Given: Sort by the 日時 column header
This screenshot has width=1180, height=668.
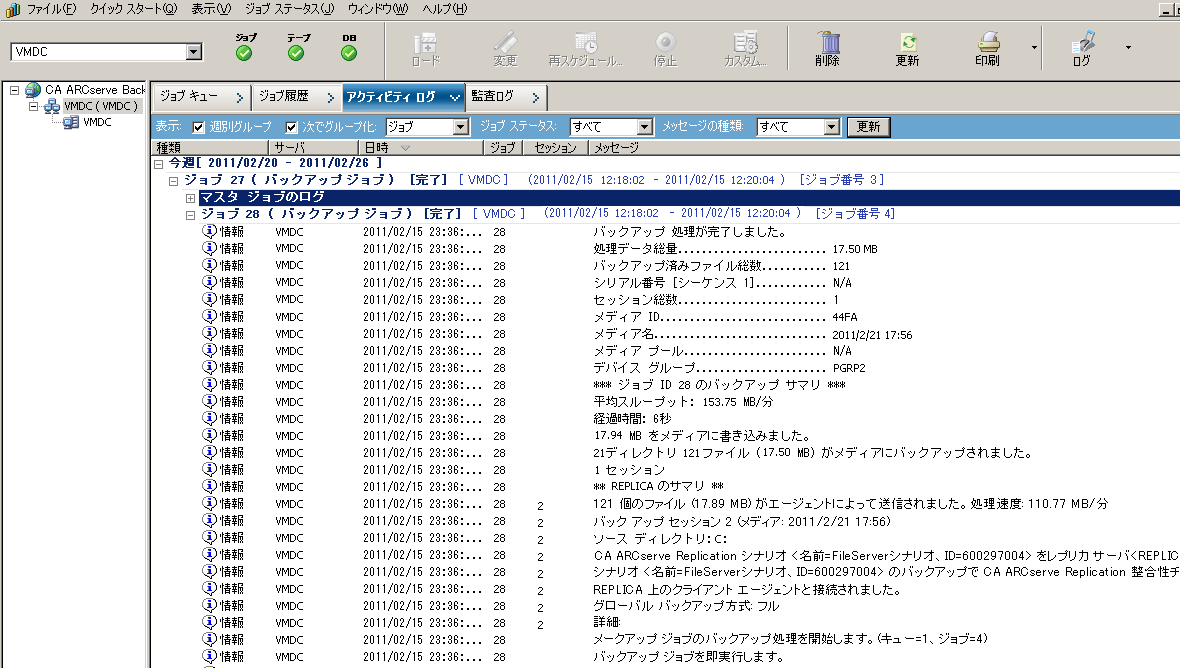Looking at the screenshot, I should click(419, 147).
